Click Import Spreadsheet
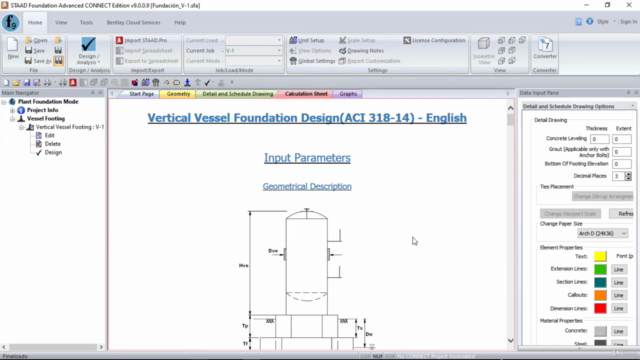Screen dimensions: 640x360 (144, 51)
